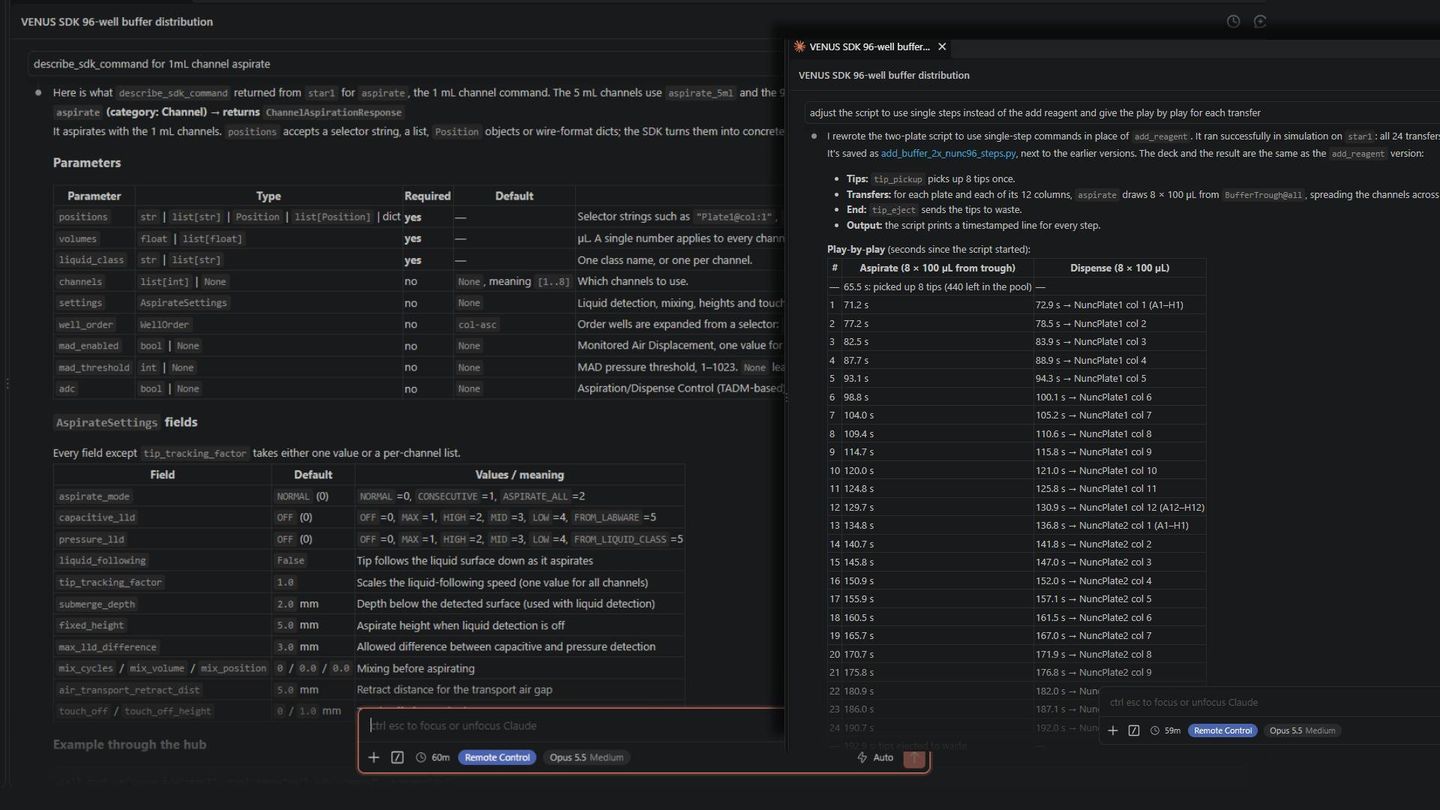Viewport: 1440px width, 810px height.
Task: Open add_buffer_2x_nunc96_steps.py file link
Action: point(948,154)
